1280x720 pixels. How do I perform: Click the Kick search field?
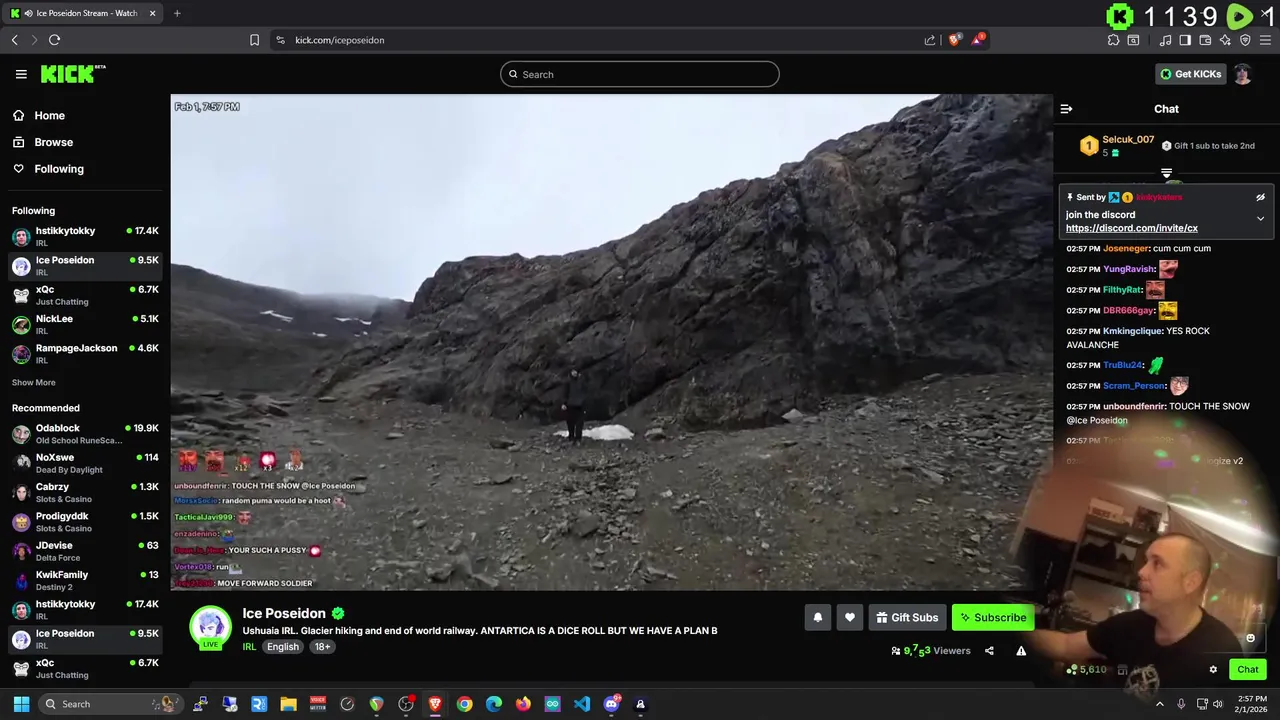click(x=640, y=74)
